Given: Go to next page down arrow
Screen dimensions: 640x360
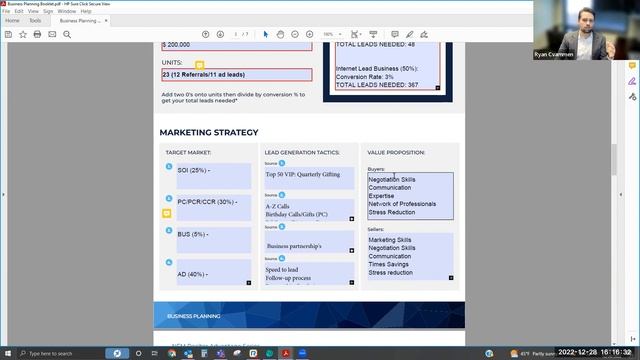Looking at the screenshot, I should [x=220, y=34].
